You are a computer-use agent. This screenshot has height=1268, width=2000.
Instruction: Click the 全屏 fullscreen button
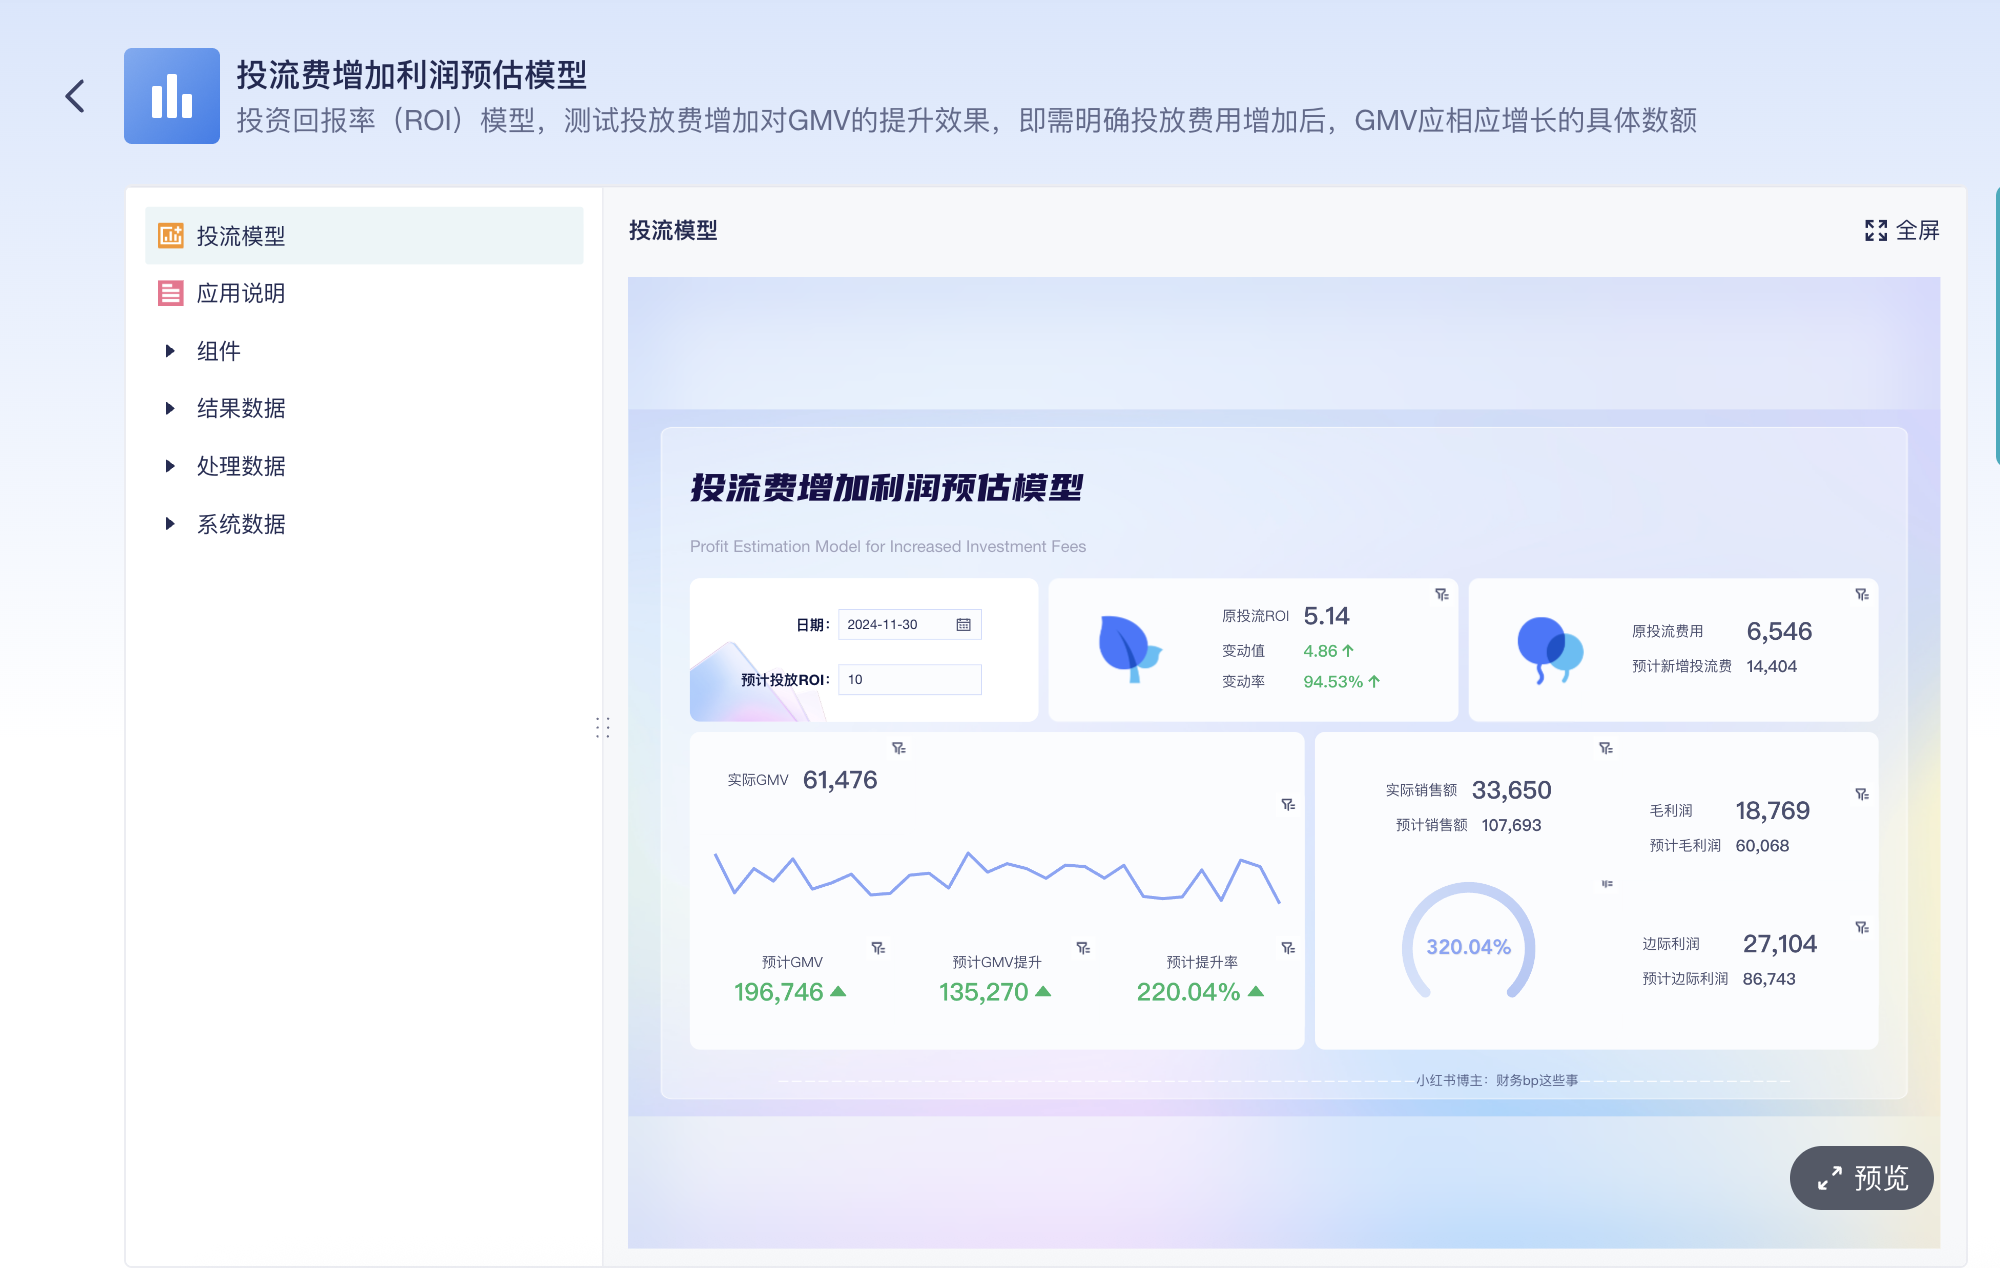1902,231
